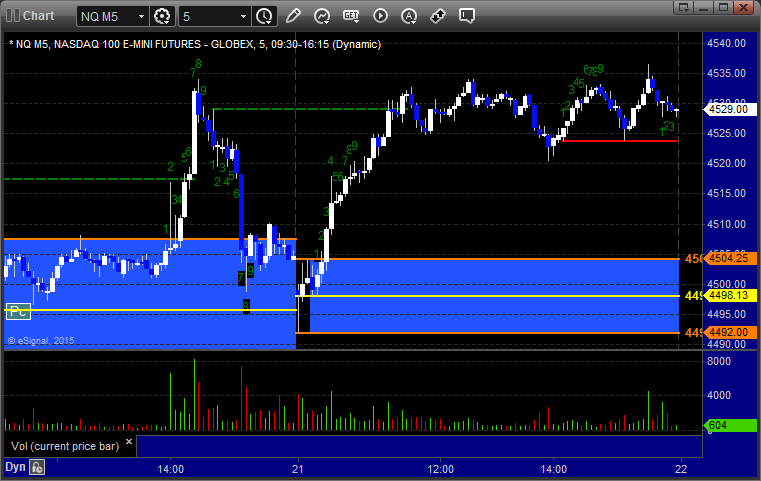Expand the NQ M5 symbol dropdown
This screenshot has width=761, height=481.
click(141, 17)
